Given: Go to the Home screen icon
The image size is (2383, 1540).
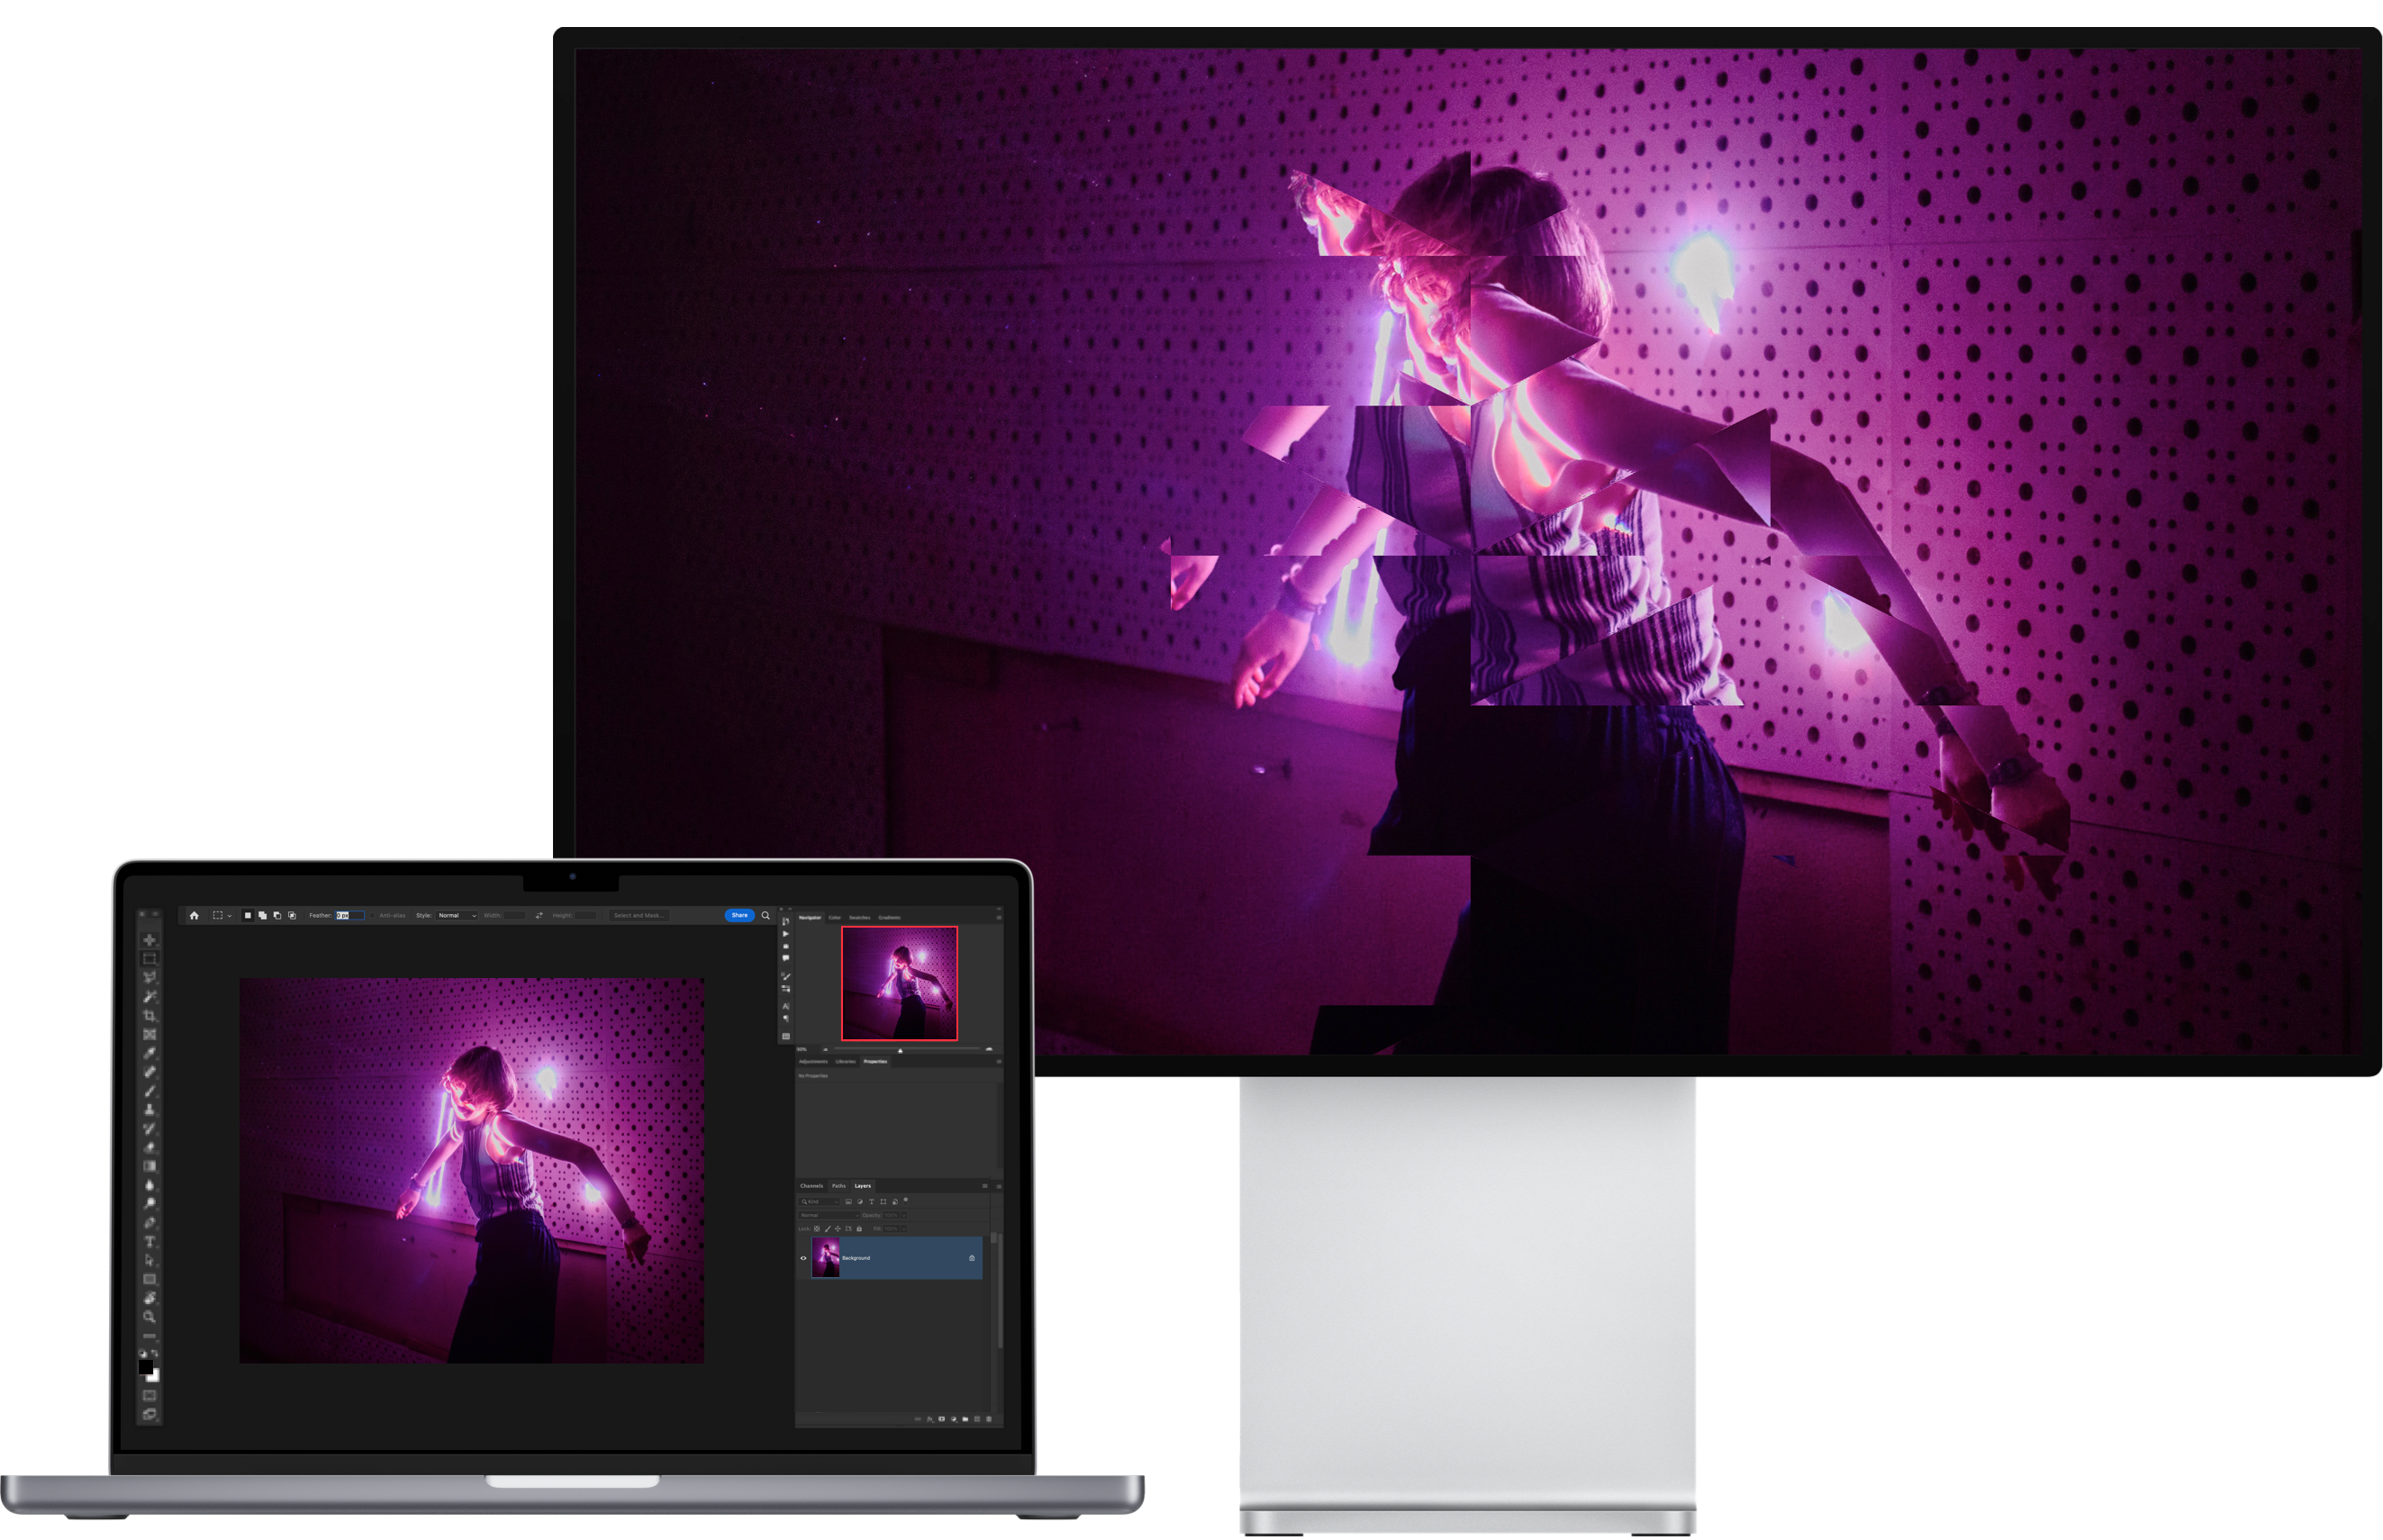Looking at the screenshot, I should click(194, 915).
